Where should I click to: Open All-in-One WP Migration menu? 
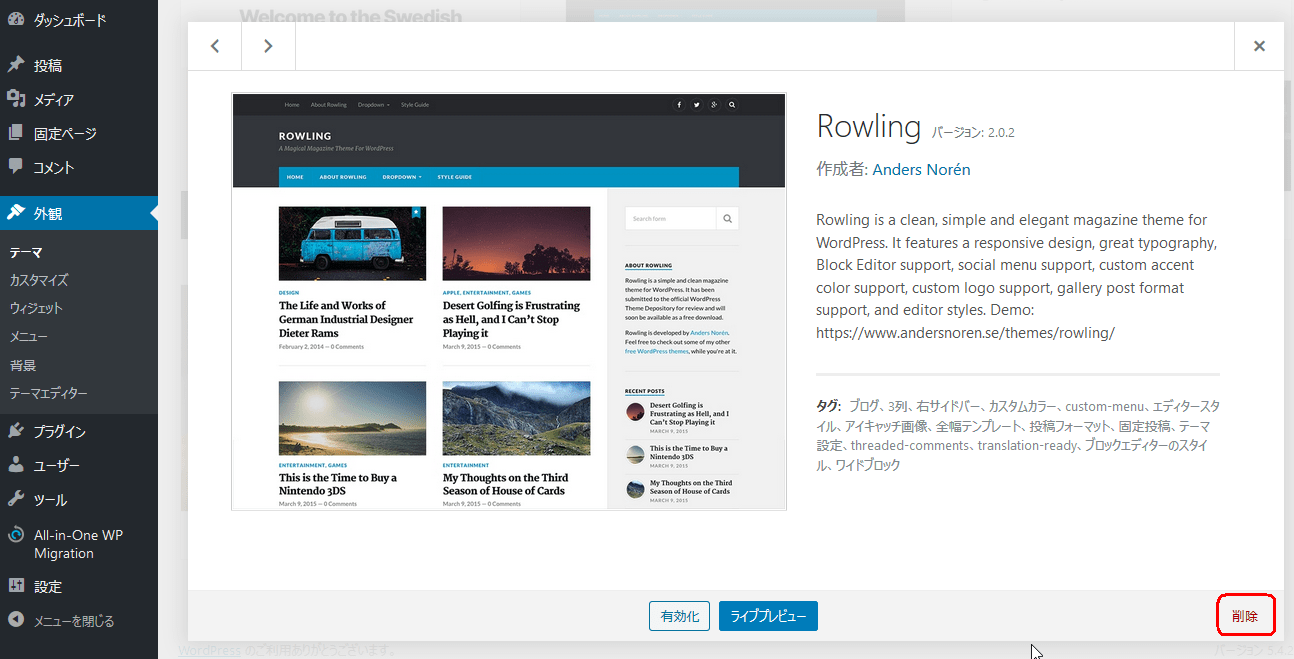point(78,543)
